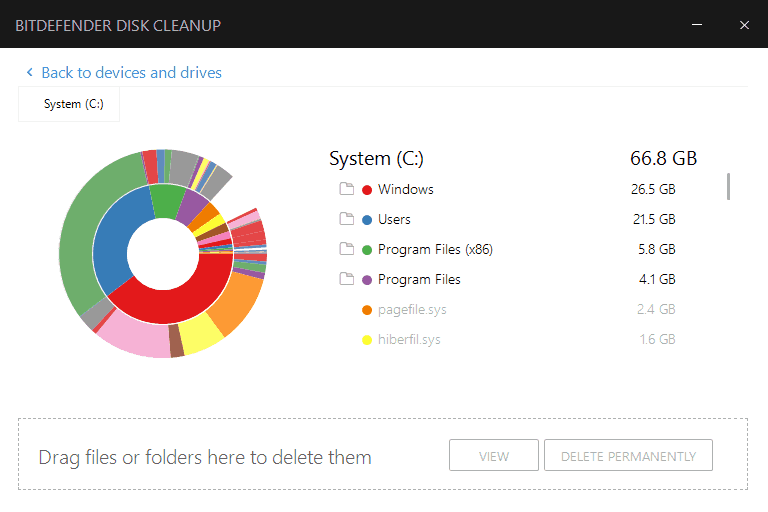The height and width of the screenshot is (512, 768).
Task: Click the Drag files here drop zone
Action: point(383,454)
